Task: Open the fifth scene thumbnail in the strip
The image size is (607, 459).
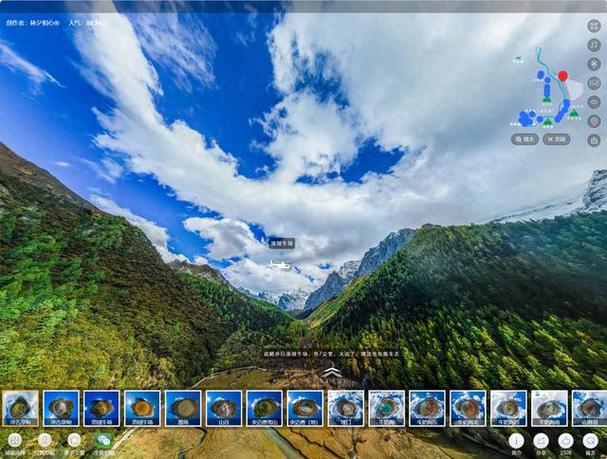Action: [x=183, y=408]
